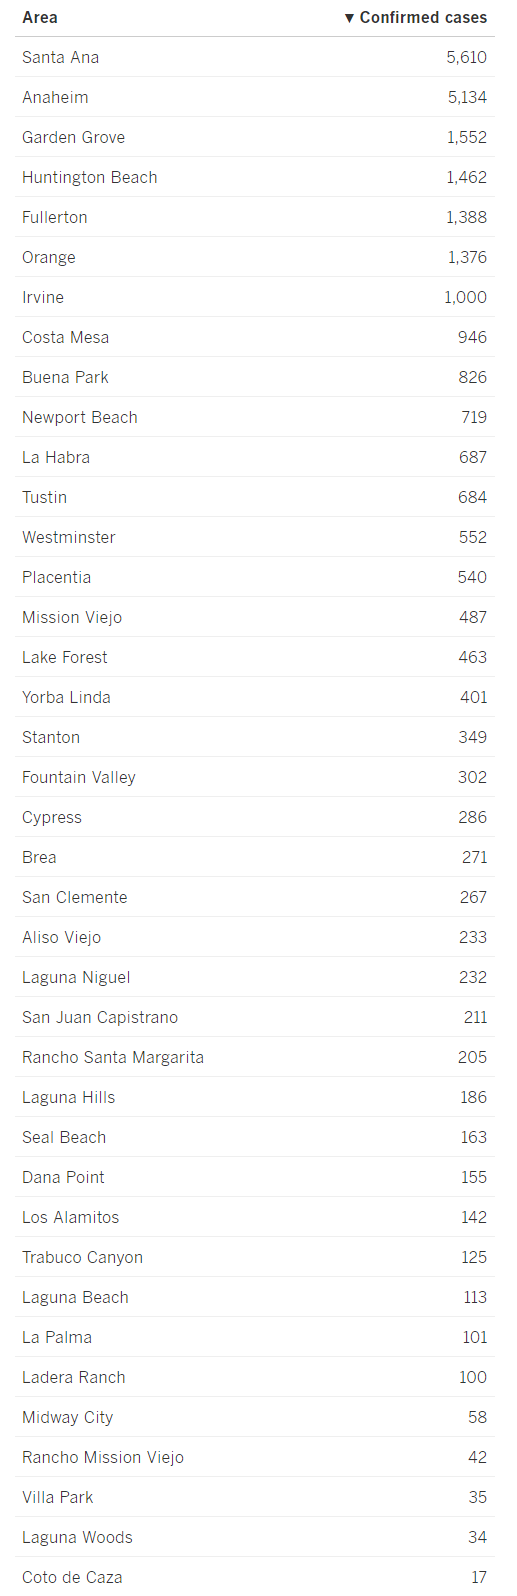Sort table by the Area column header
The height and width of the screenshot is (1596, 517).
(40, 18)
